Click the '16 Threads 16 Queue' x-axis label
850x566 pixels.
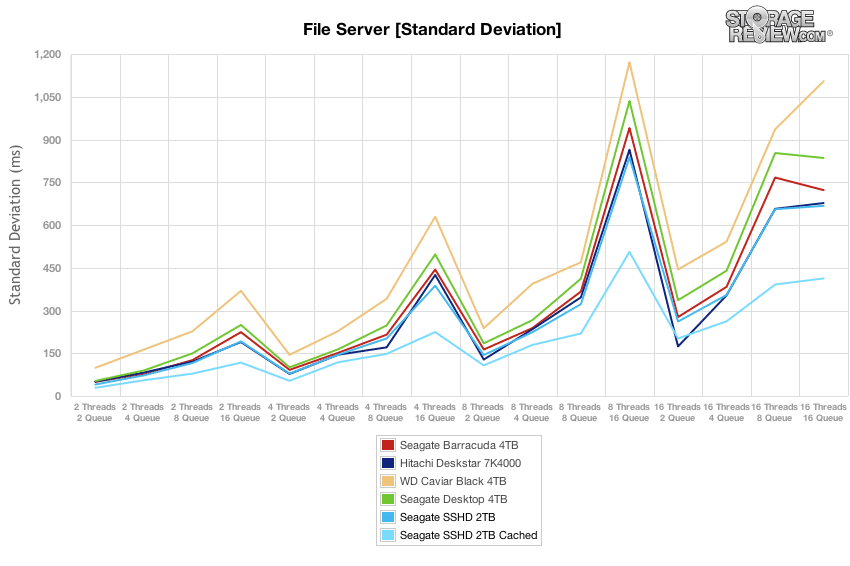(x=823, y=413)
